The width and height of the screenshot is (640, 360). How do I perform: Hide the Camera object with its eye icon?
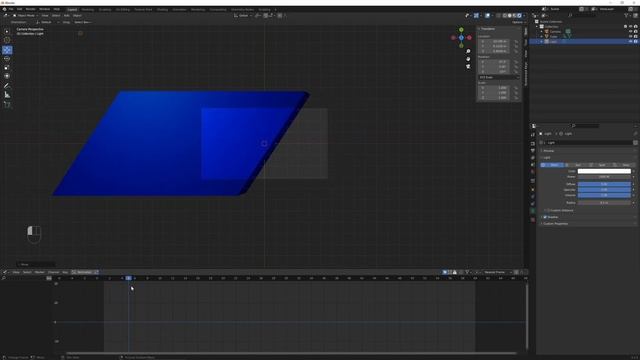[631, 31]
